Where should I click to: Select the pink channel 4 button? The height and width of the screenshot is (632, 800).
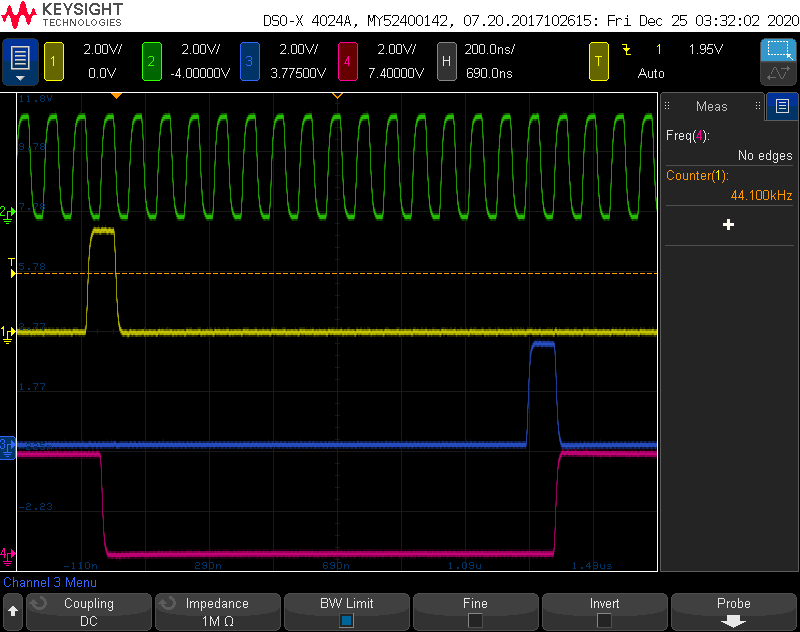click(x=347, y=61)
